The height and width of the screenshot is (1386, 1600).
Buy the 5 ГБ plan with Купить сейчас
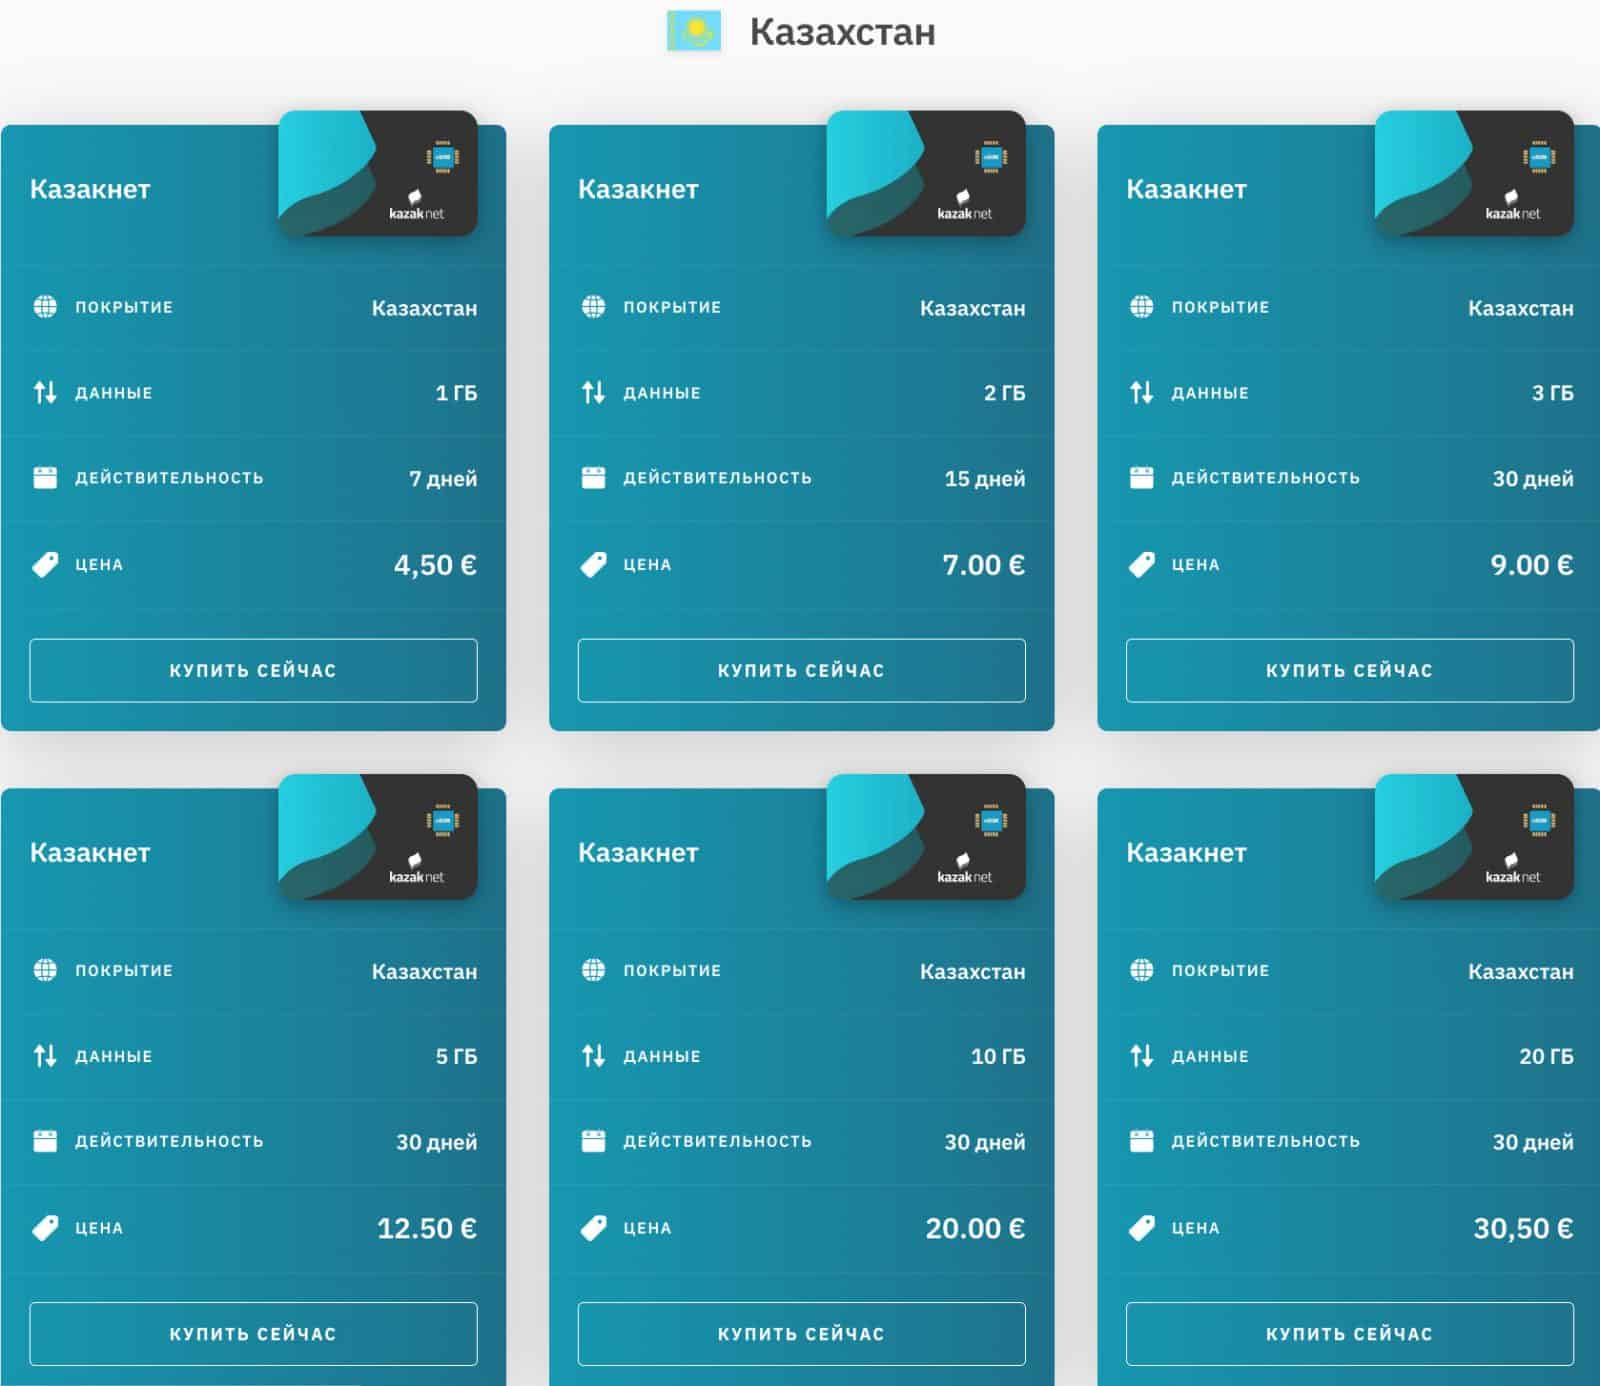pyautogui.click(x=253, y=1333)
